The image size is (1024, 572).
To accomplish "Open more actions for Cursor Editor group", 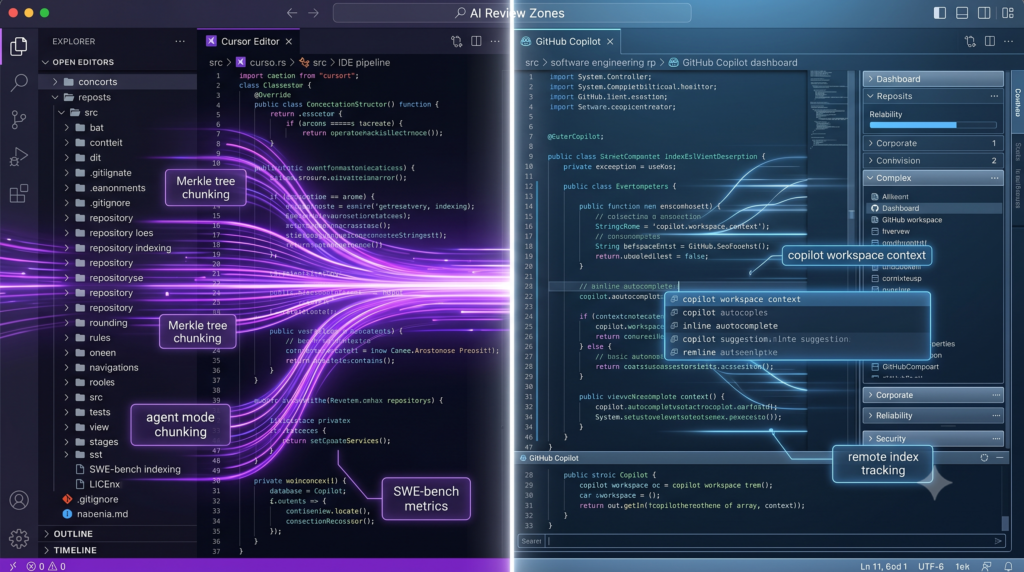I will [495, 41].
